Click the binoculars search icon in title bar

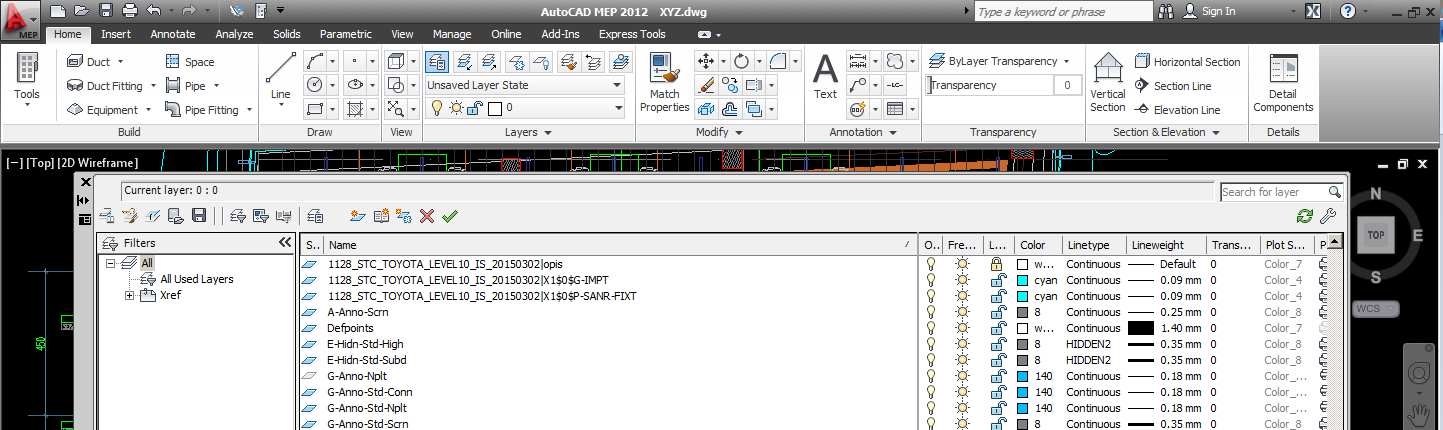[1166, 11]
